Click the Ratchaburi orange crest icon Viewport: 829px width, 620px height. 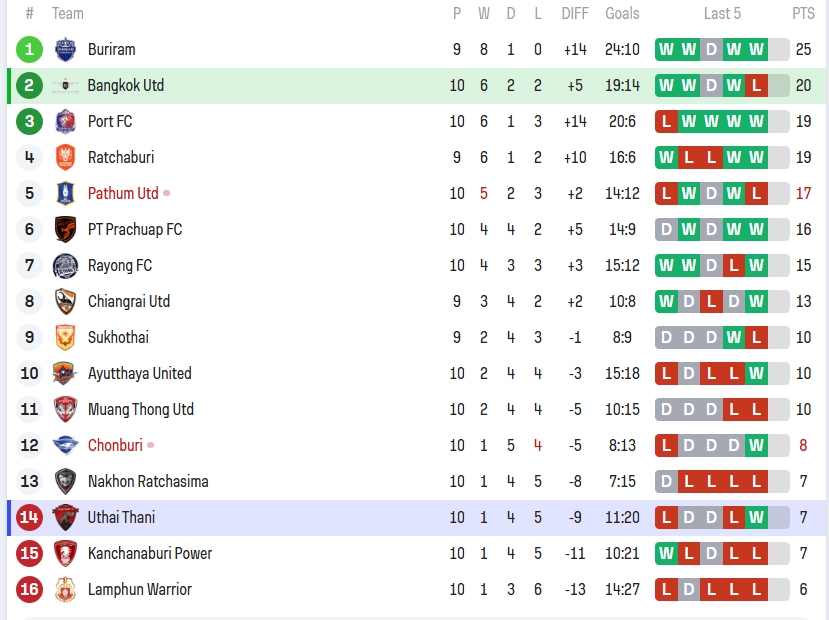pyautogui.click(x=65, y=157)
